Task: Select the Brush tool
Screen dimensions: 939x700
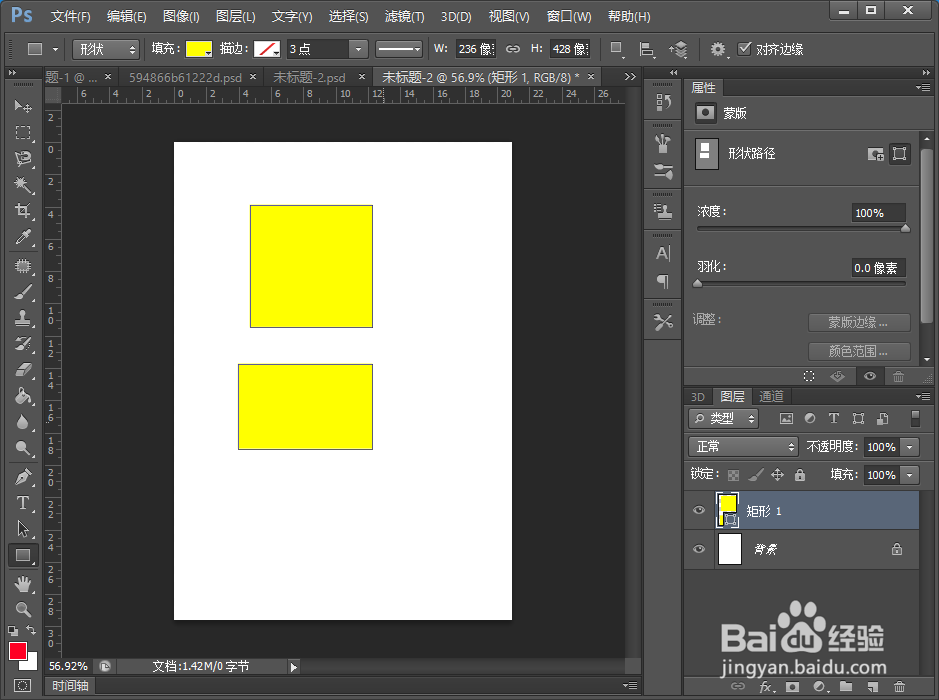Action: point(23,292)
